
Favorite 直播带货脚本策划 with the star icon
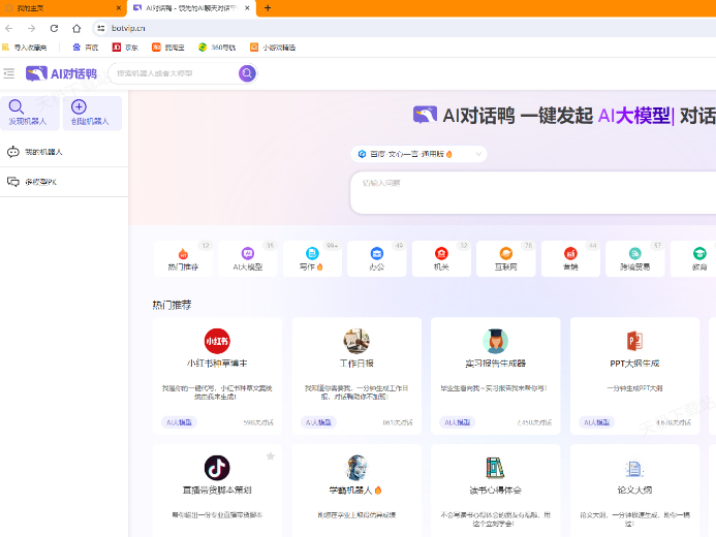click(x=270, y=456)
